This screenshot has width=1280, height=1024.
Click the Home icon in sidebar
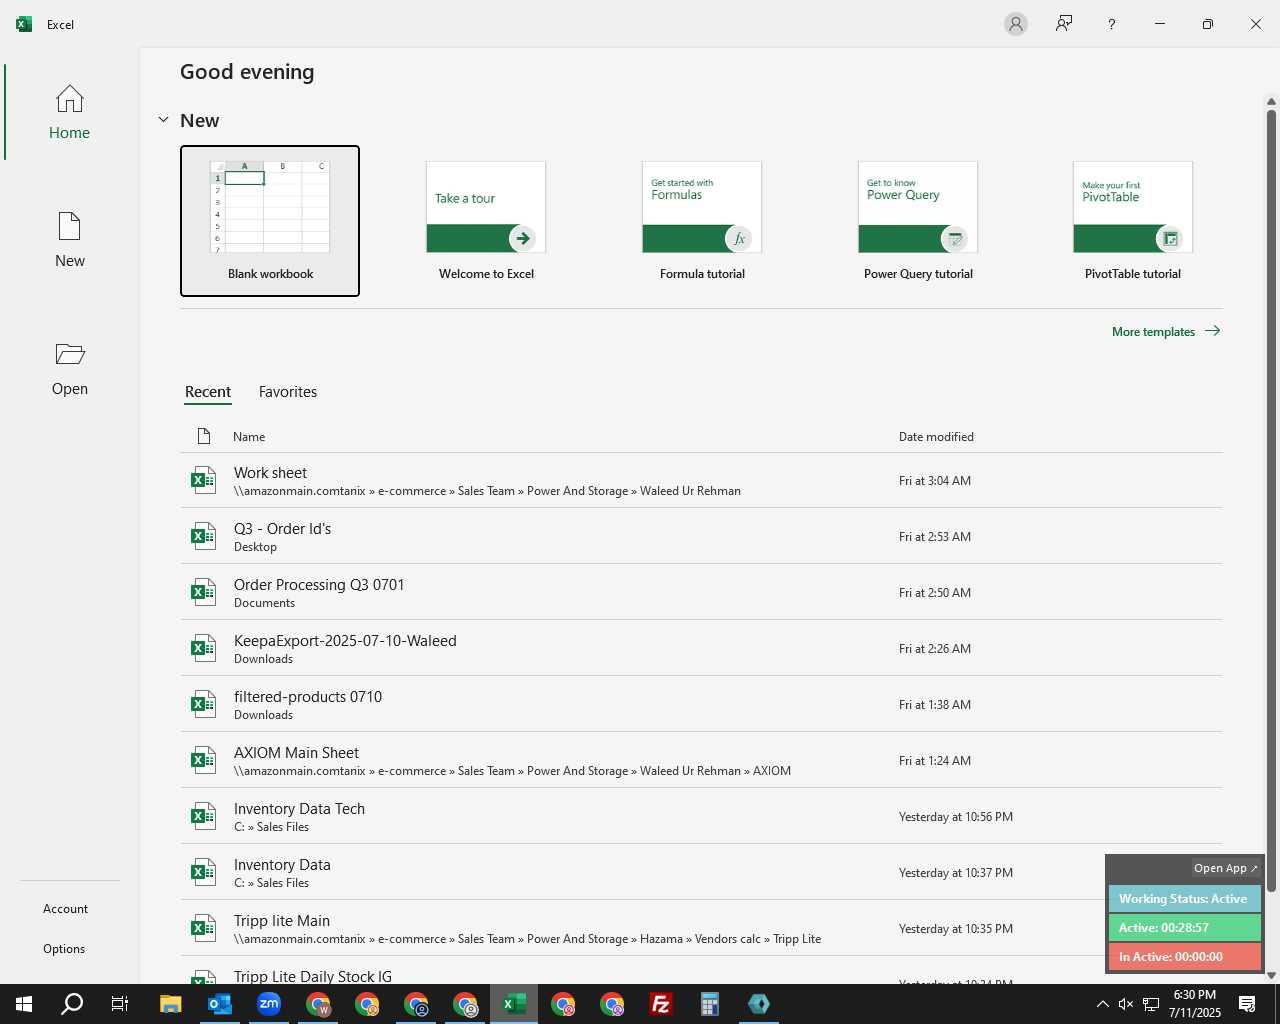69,99
